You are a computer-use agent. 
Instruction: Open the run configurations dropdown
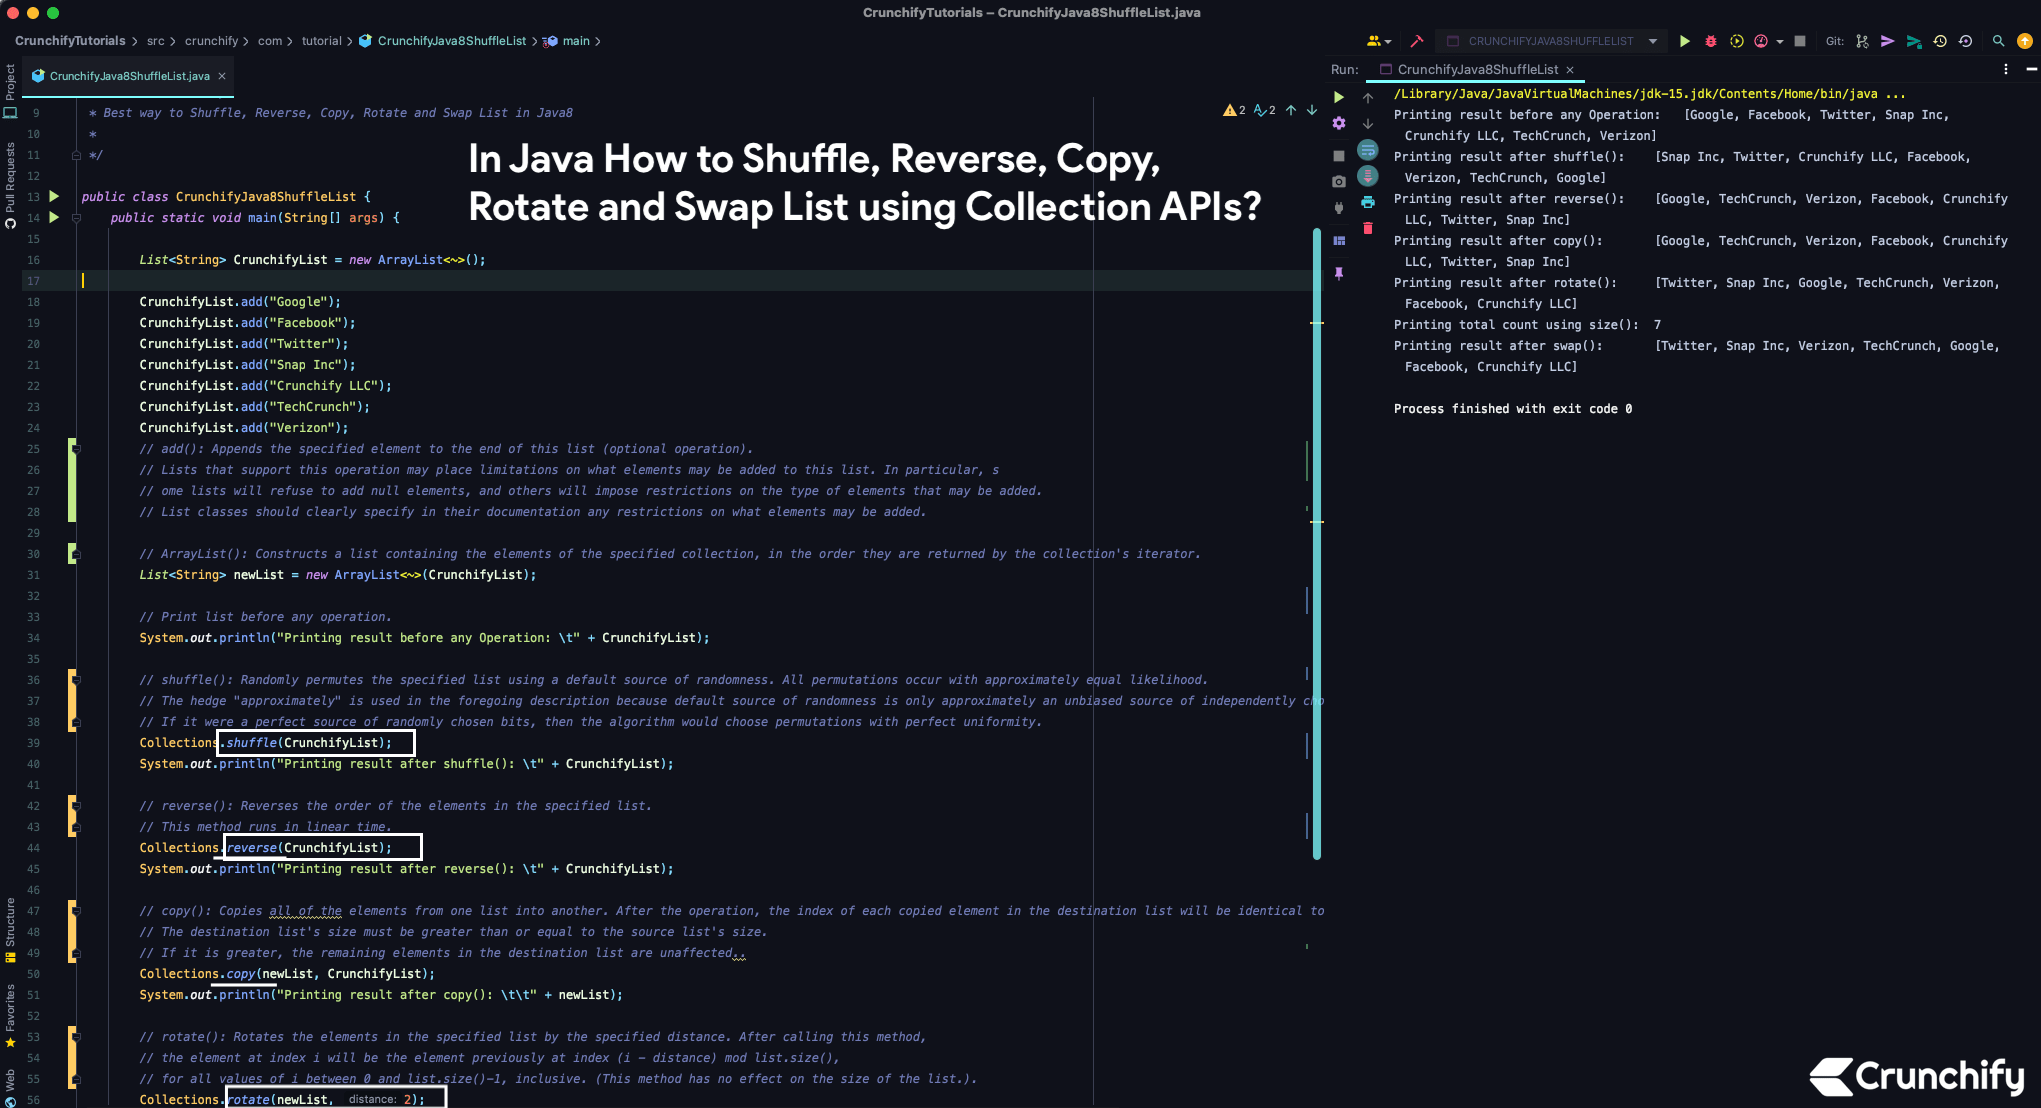(x=1653, y=41)
